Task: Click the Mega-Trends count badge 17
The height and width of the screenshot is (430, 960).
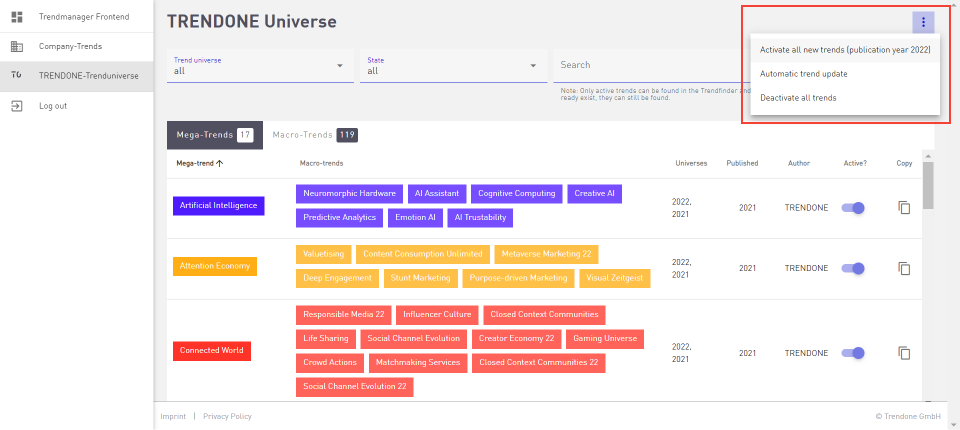Action: coord(246,135)
